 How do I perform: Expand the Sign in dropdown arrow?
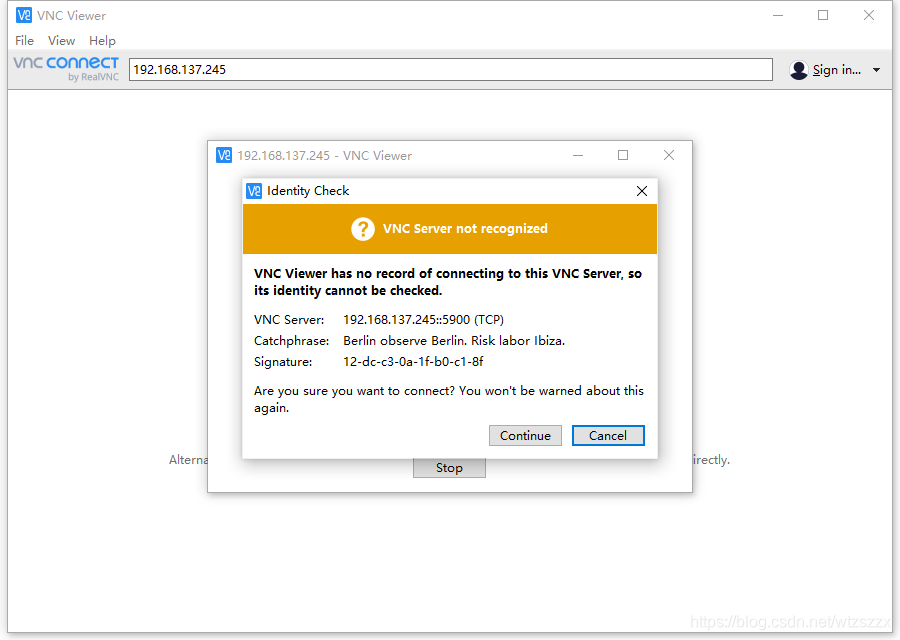tap(876, 70)
